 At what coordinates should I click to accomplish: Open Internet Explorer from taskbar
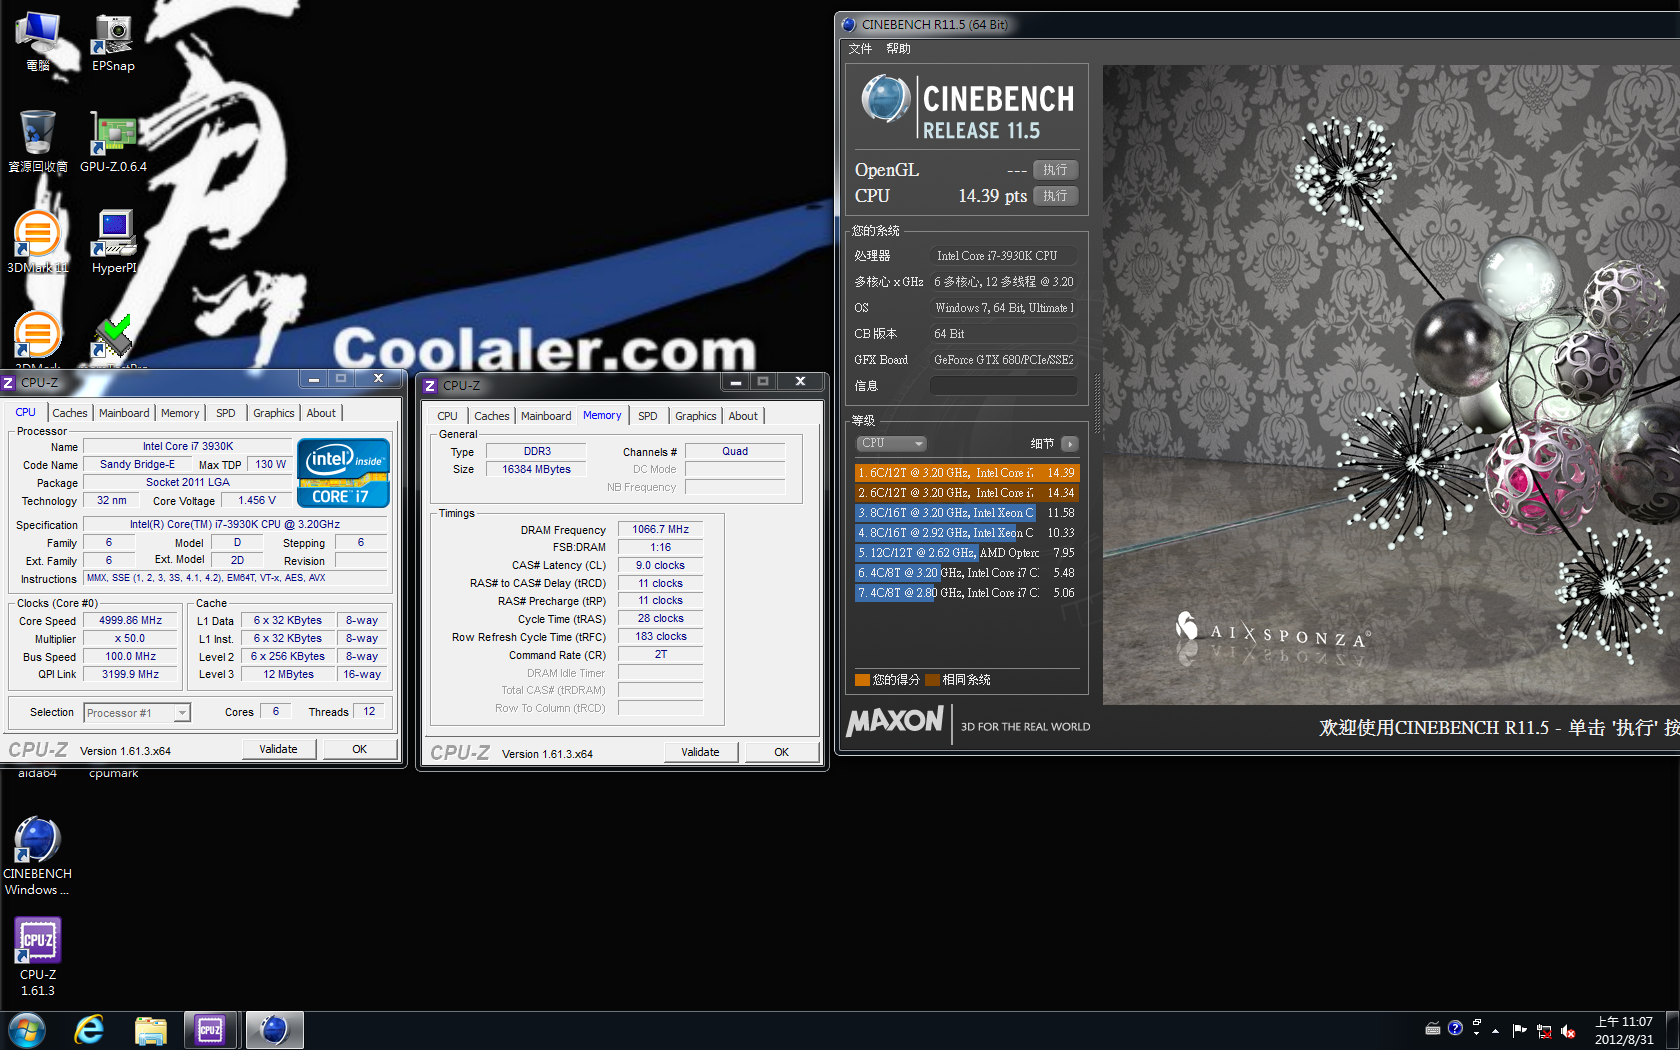(89, 1030)
